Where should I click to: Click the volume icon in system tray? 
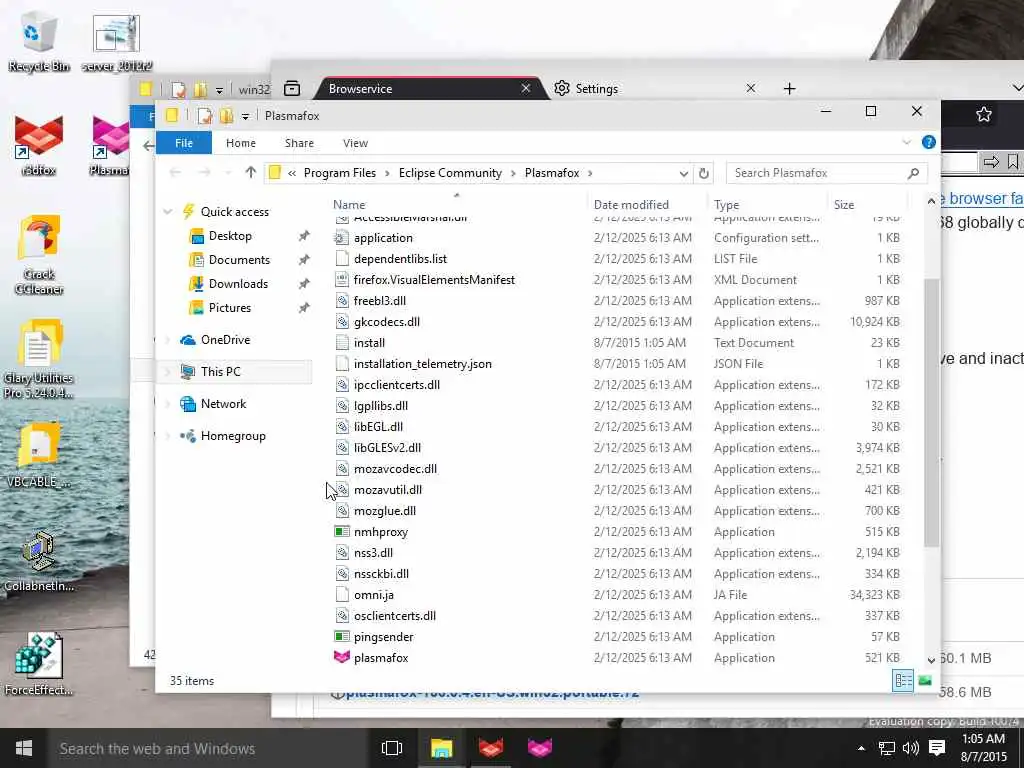(x=911, y=748)
